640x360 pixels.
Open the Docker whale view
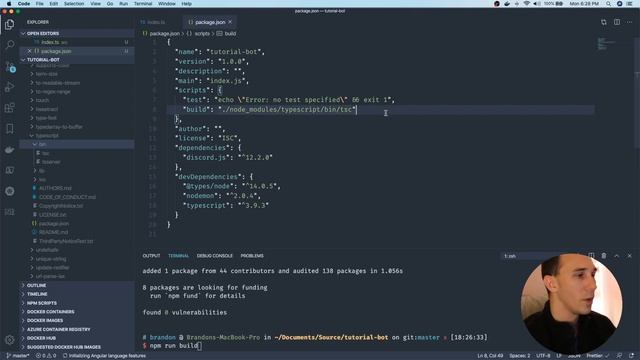[x=9, y=150]
